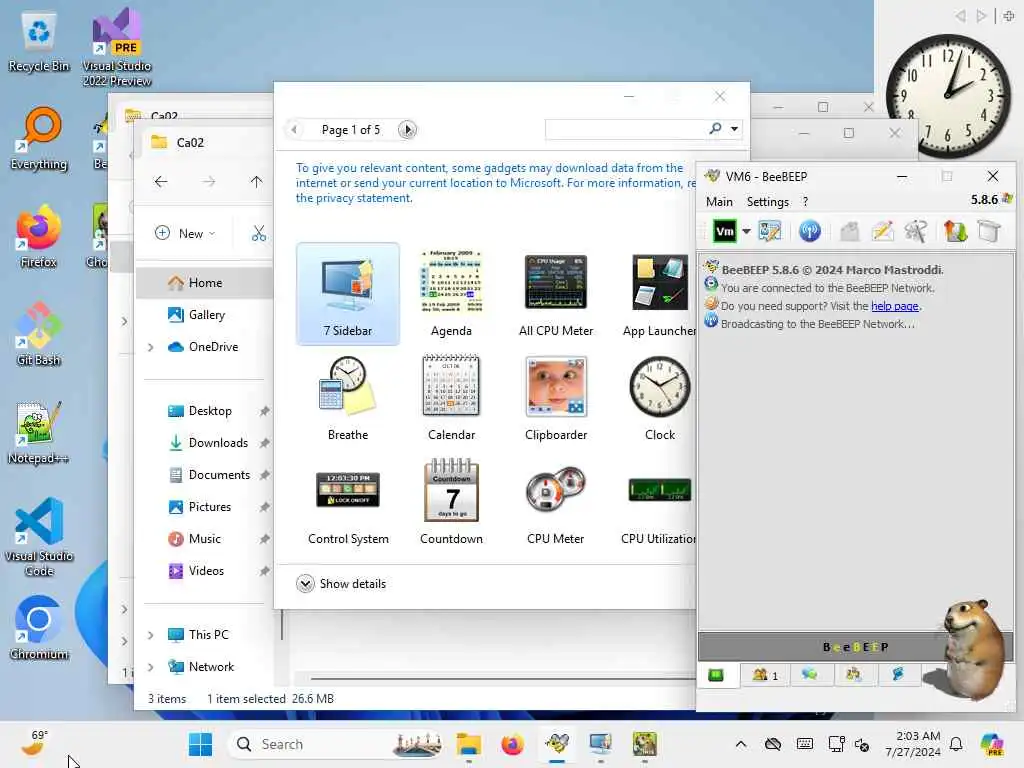Screen dimensions: 1024x768
Task: Select the App Launcher gadget
Action: pyautogui.click(x=660, y=293)
